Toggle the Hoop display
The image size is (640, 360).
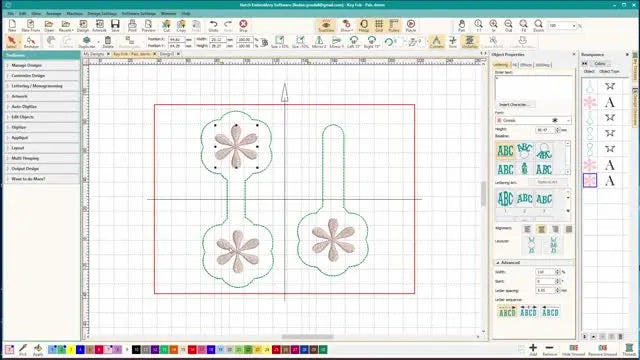tap(364, 25)
